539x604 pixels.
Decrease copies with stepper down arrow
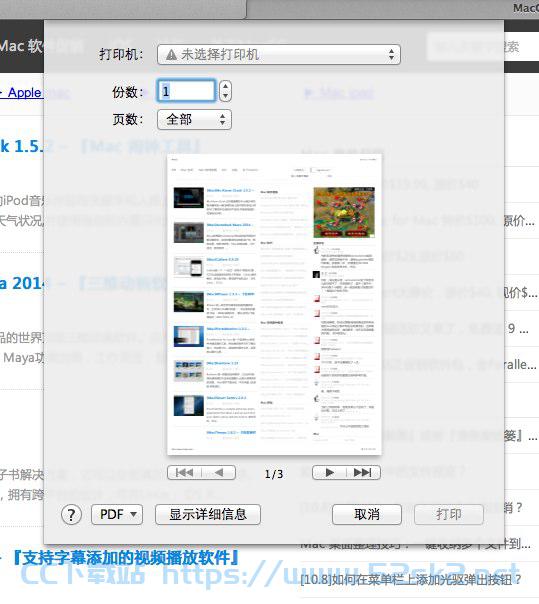(225, 96)
